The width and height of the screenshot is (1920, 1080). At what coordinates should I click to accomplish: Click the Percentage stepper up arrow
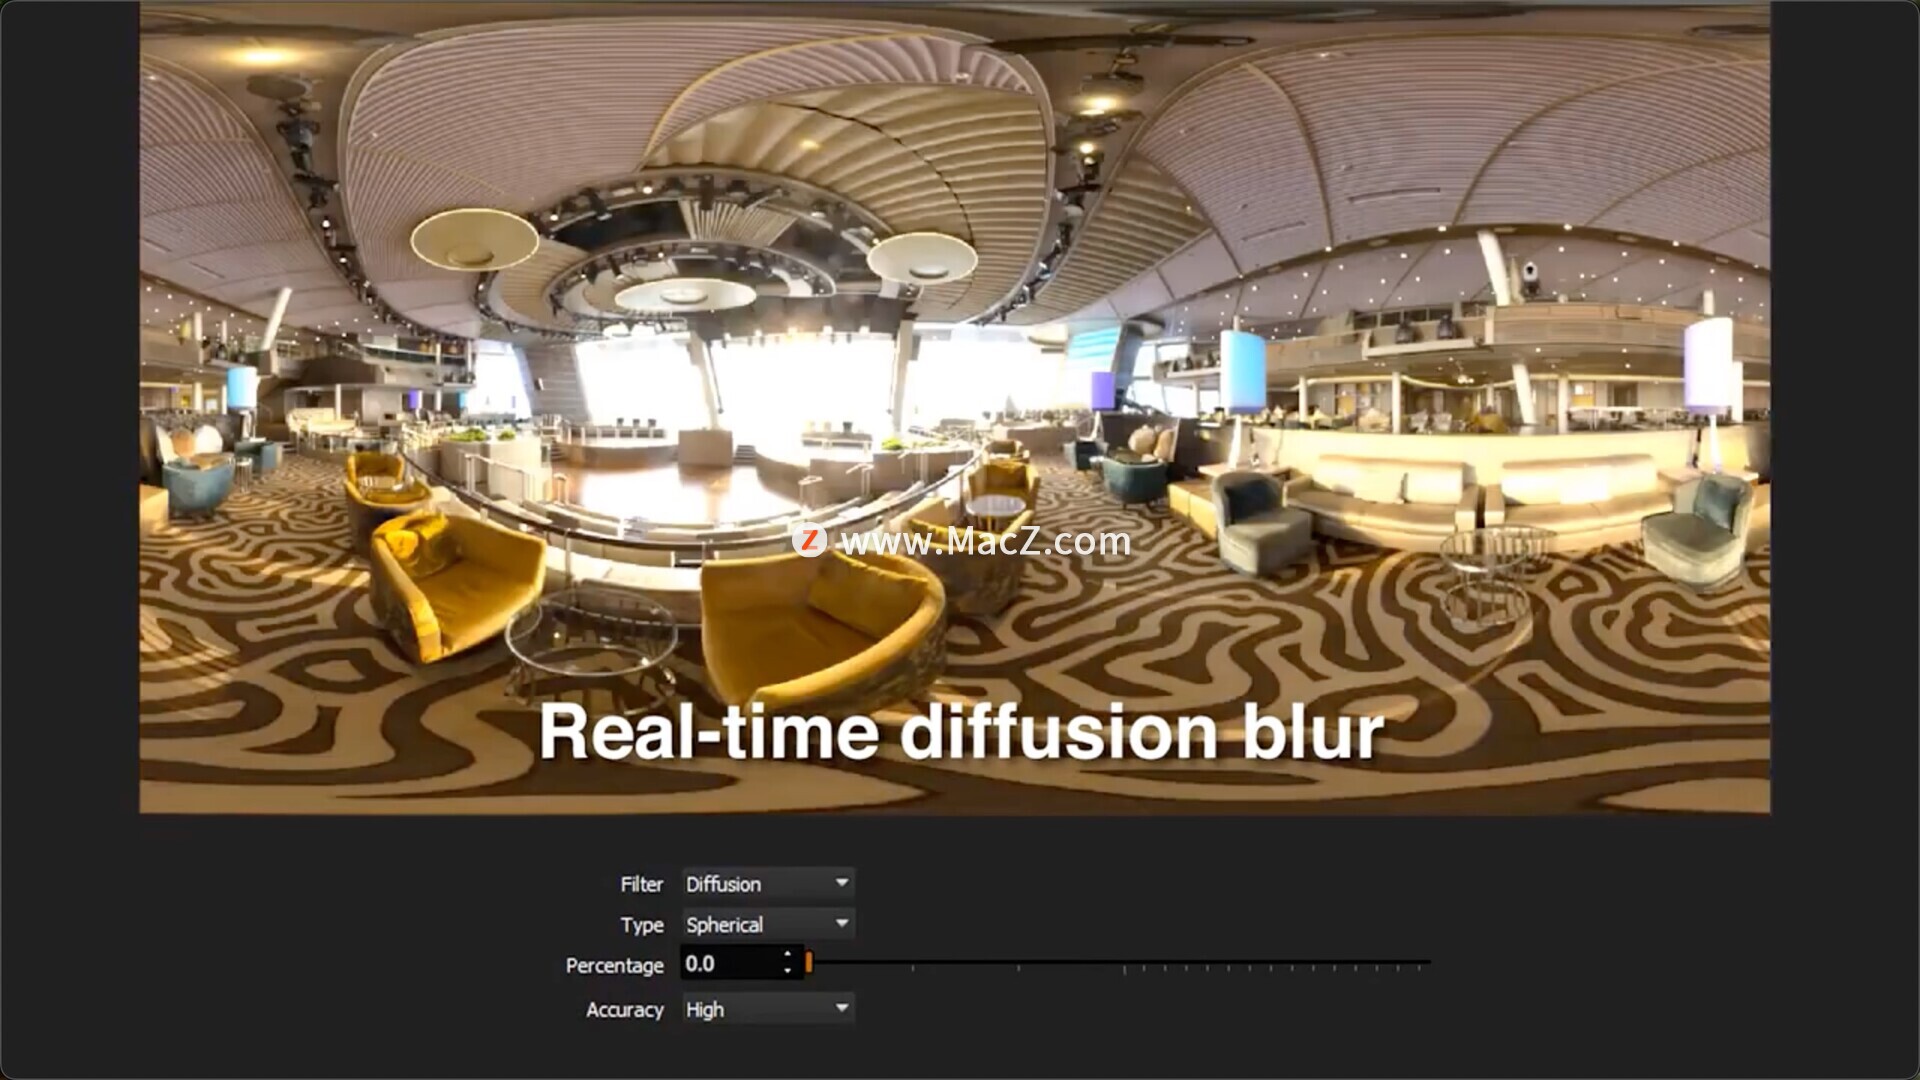point(788,956)
